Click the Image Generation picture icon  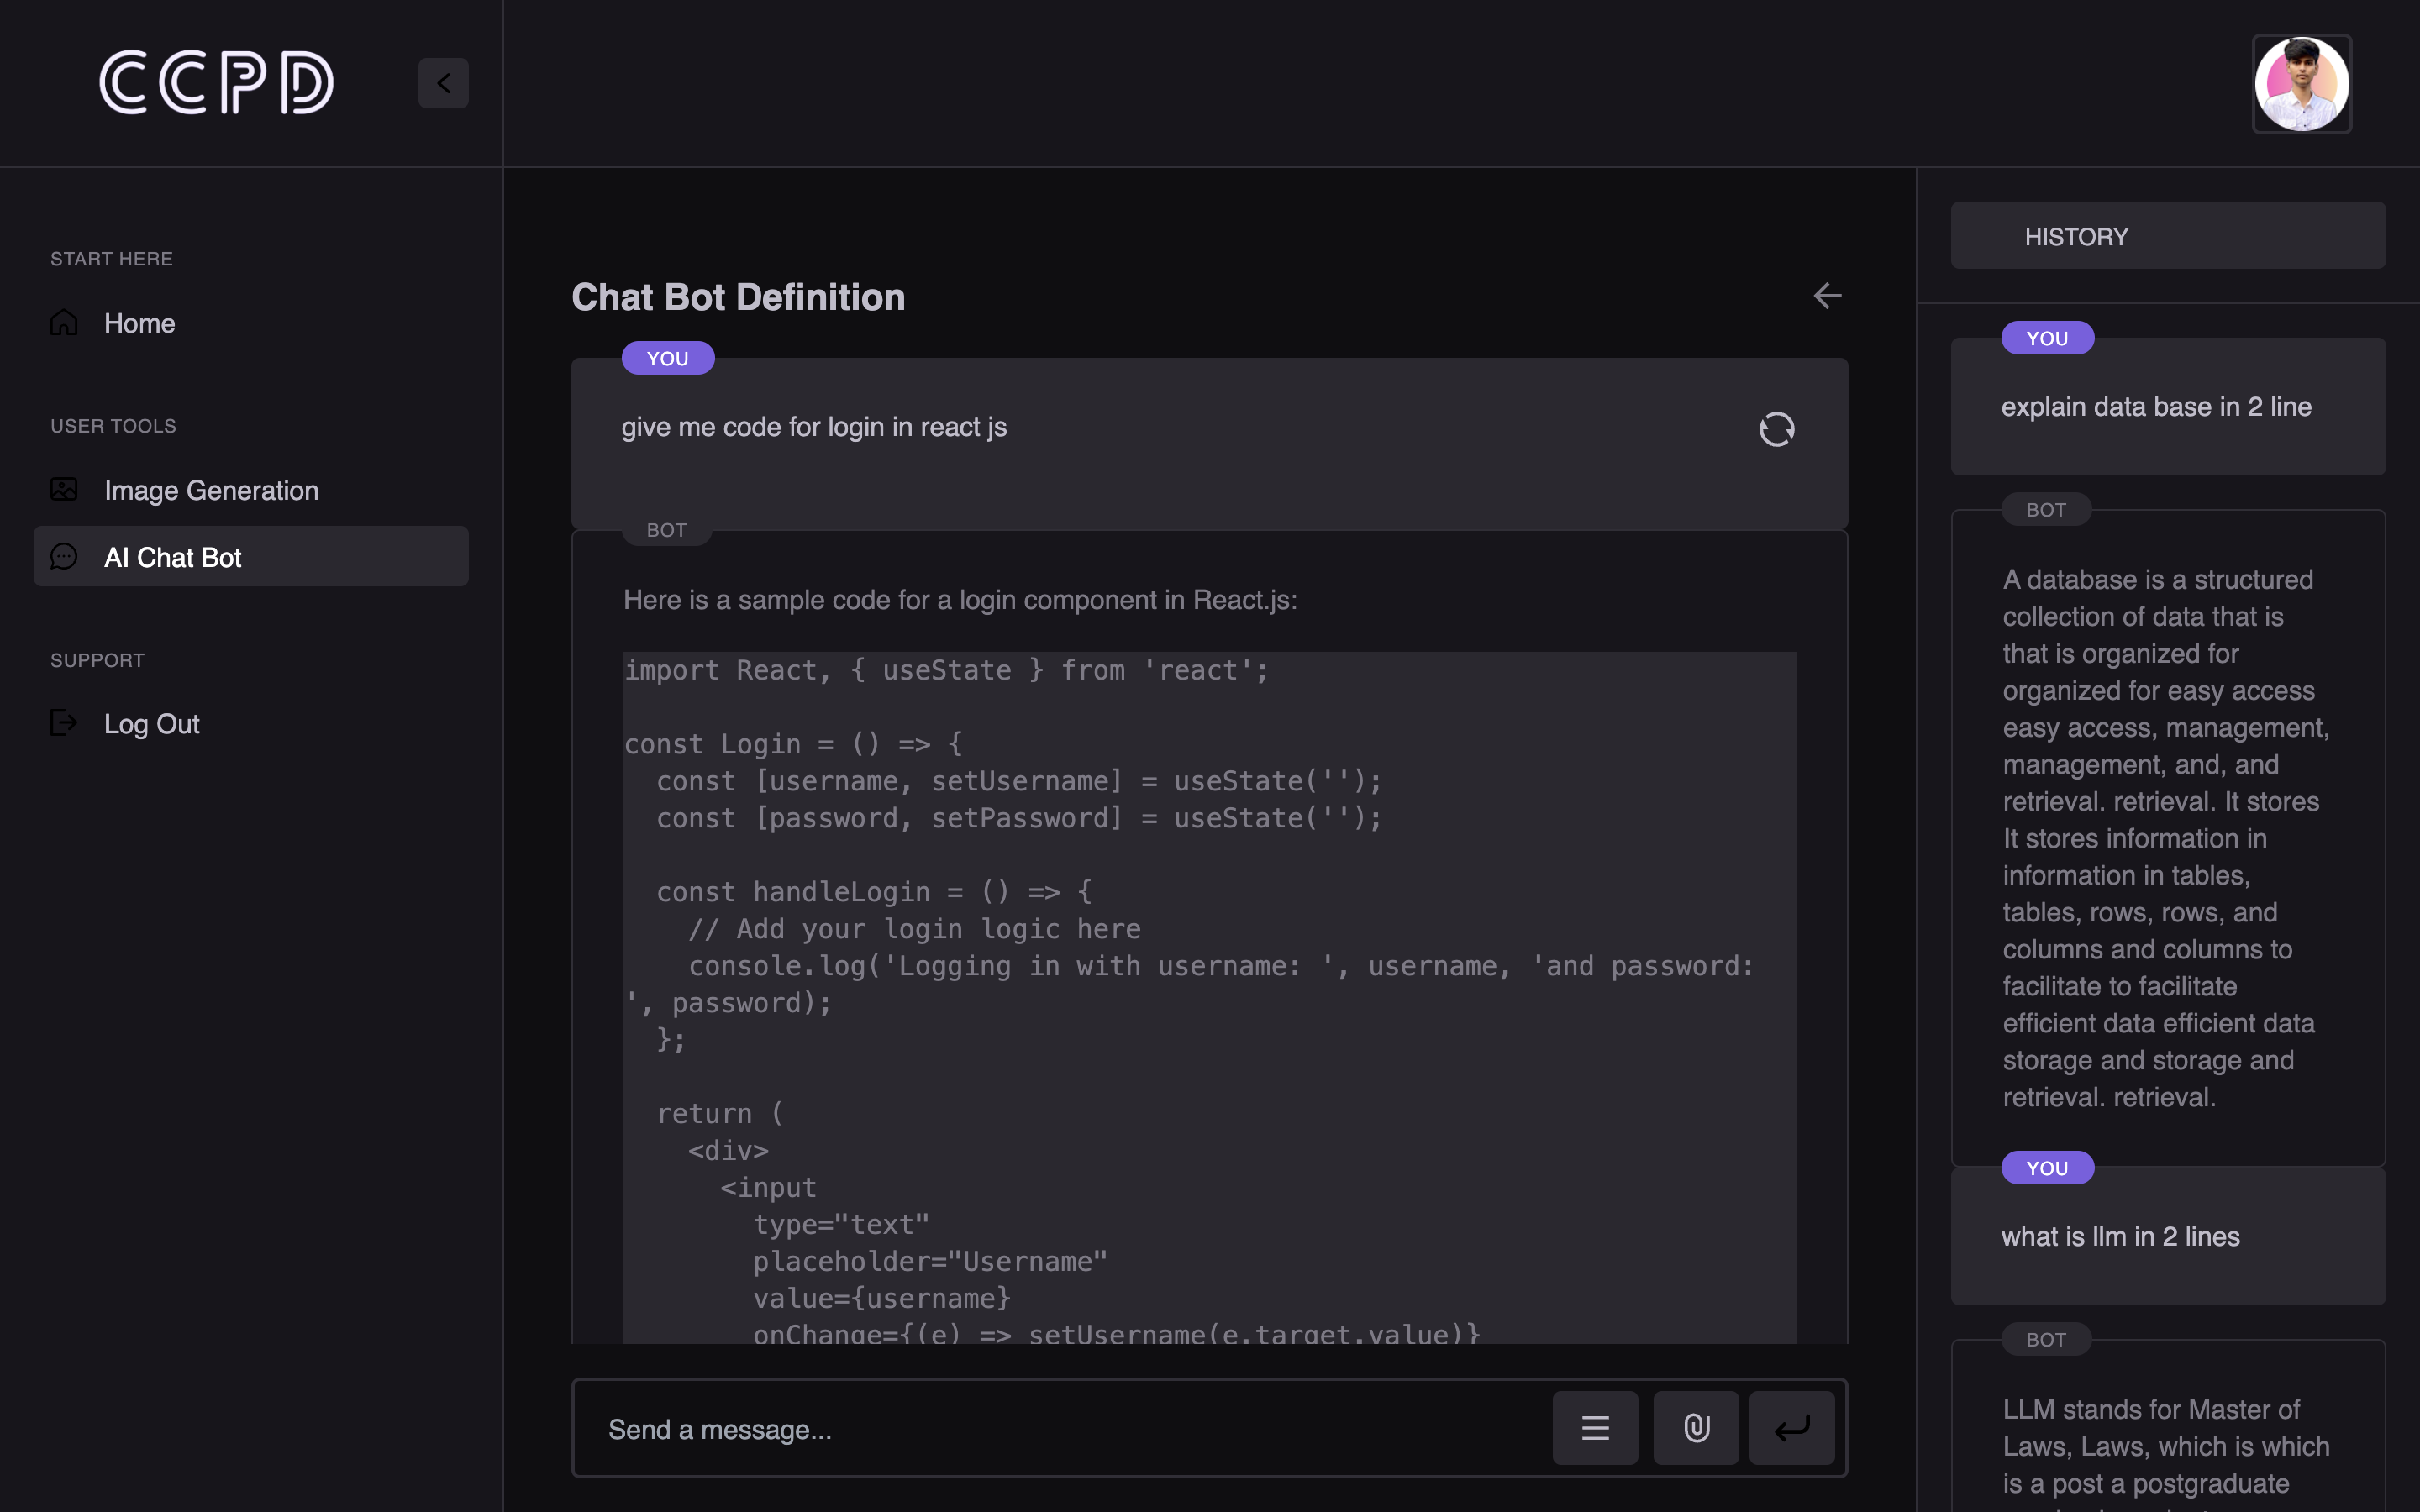(64, 489)
